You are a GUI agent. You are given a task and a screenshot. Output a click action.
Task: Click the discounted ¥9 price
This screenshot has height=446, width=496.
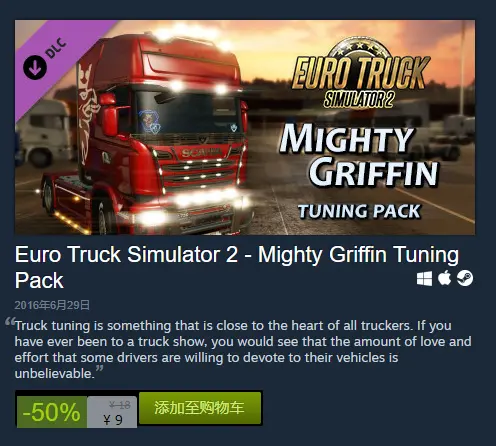coord(113,420)
